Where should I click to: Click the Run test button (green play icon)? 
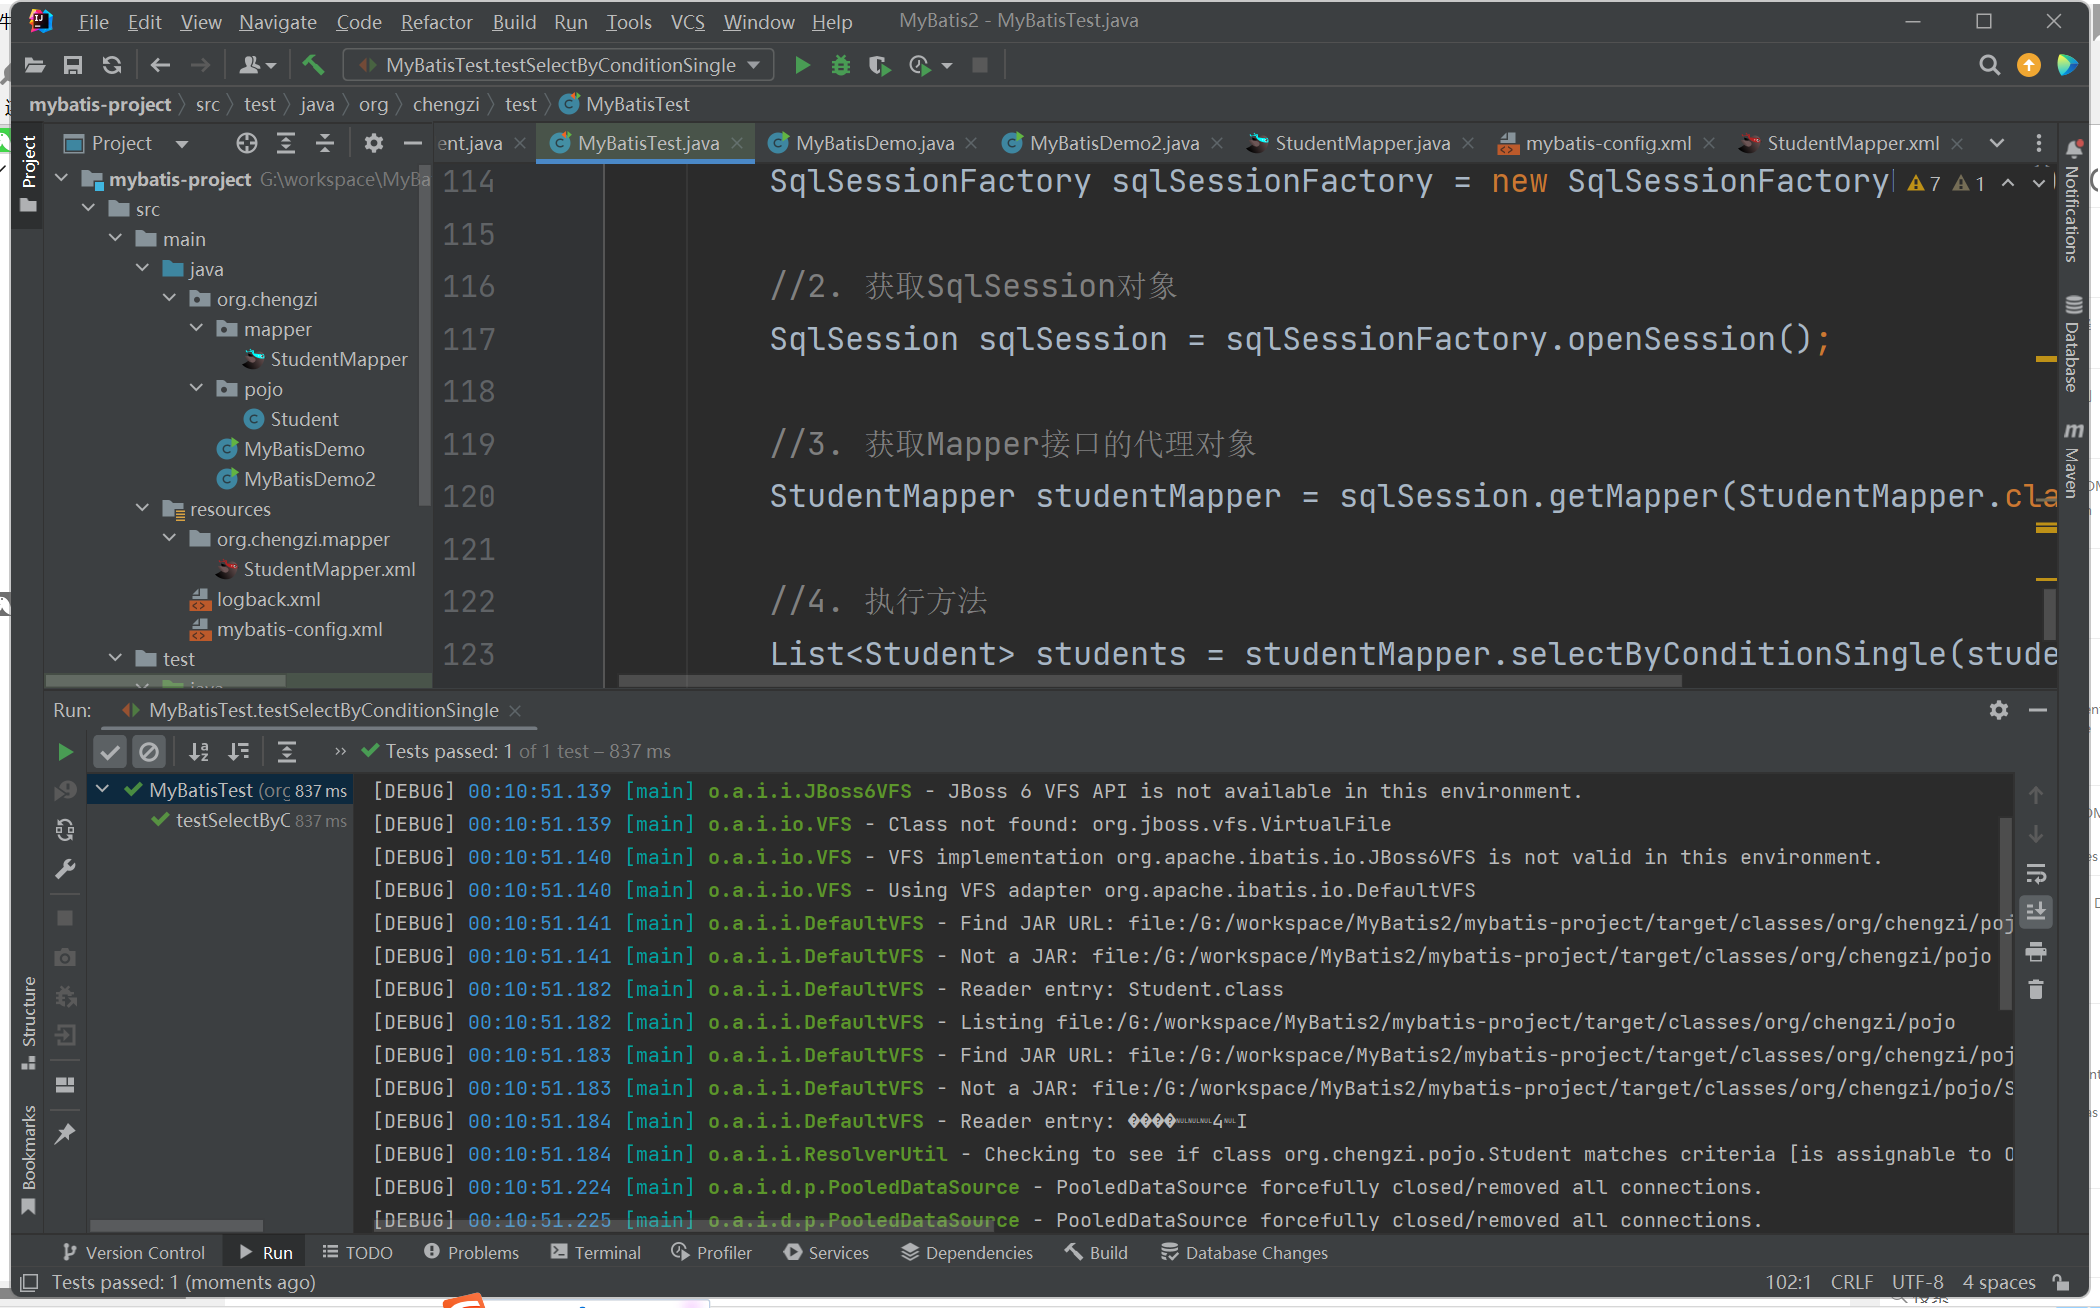[x=62, y=749]
